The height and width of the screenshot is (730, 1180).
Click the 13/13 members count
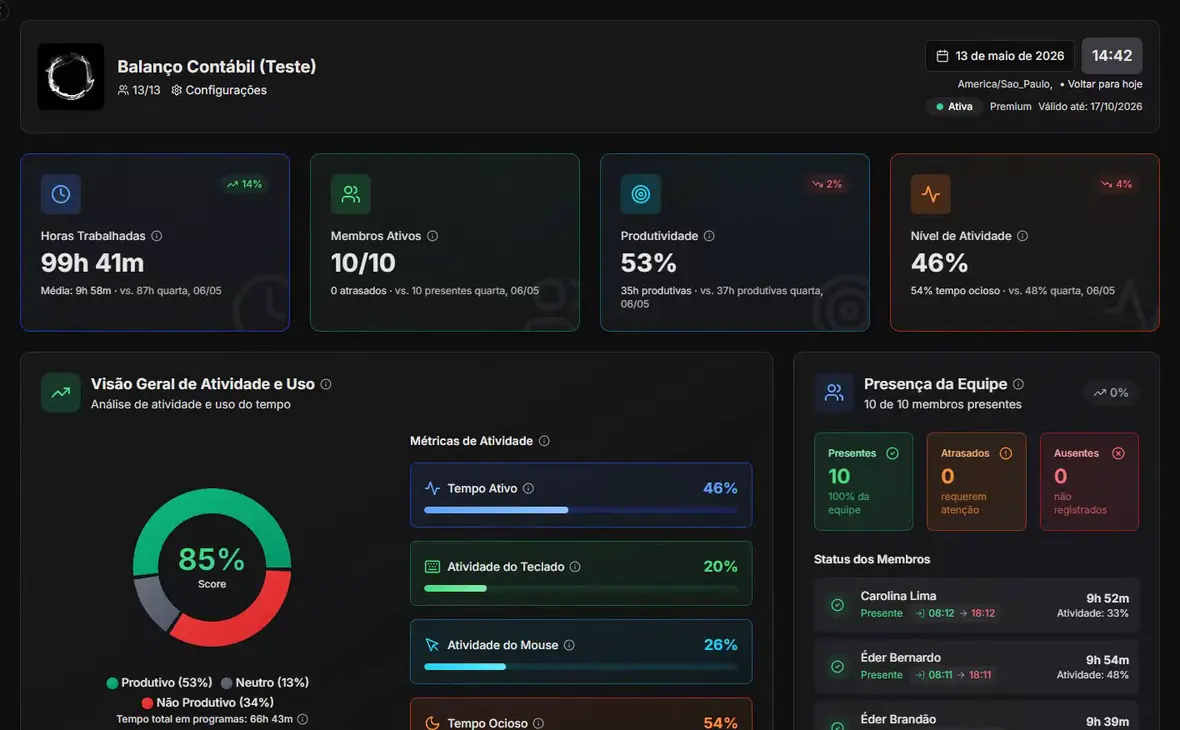pos(139,90)
